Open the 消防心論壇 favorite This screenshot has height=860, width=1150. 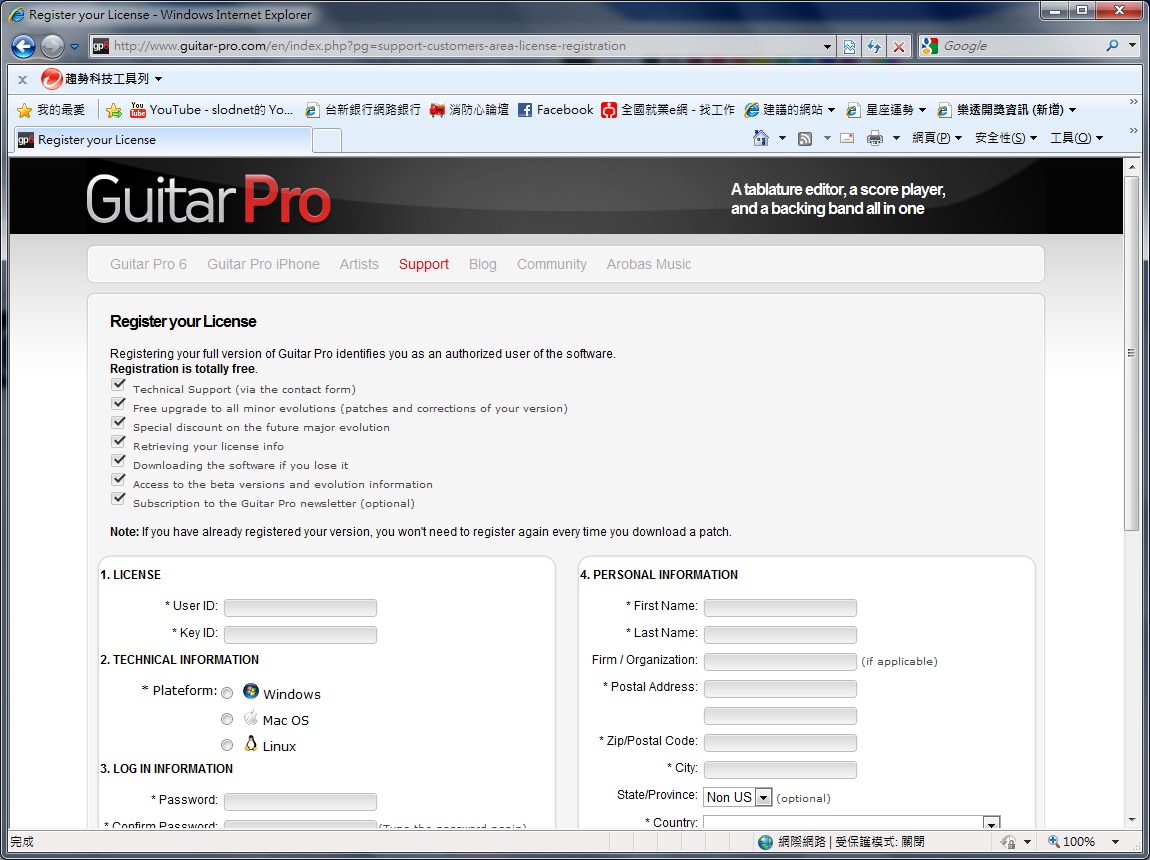(x=469, y=110)
